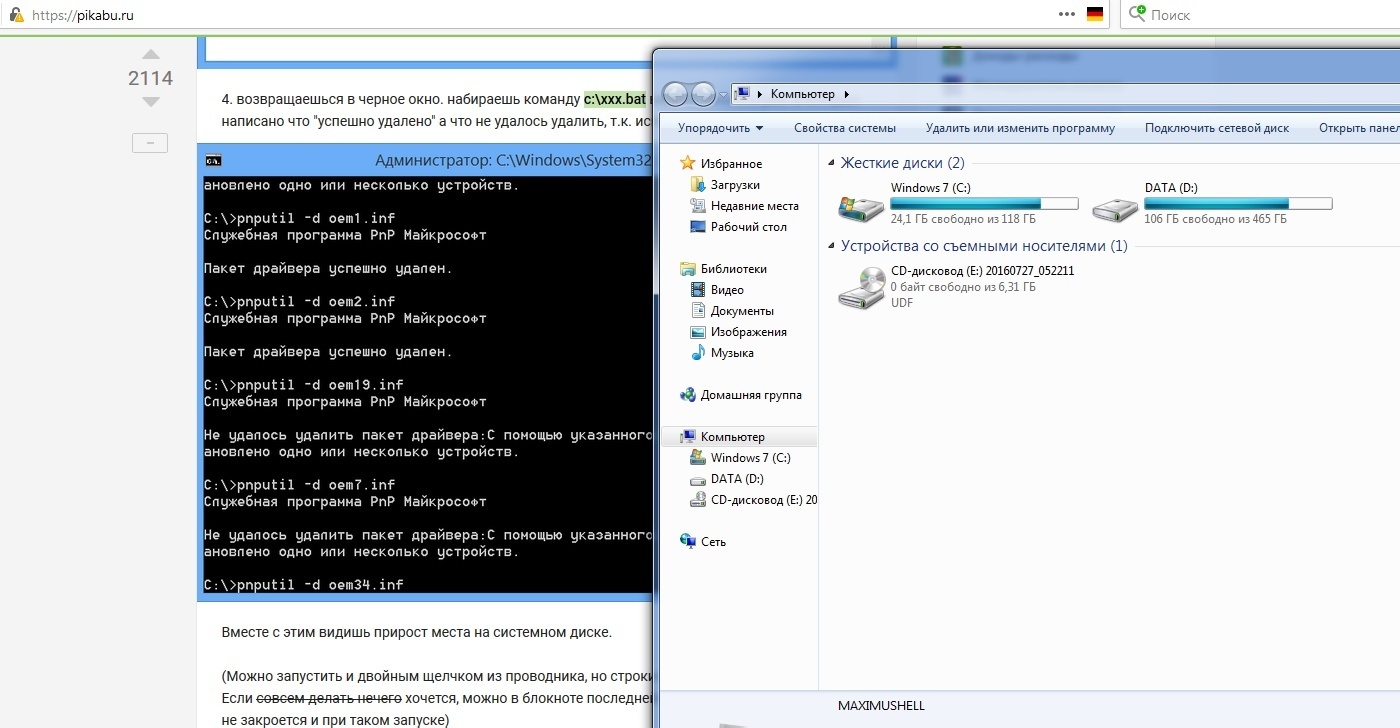1400x728 pixels.
Task: Click Удалить или изменить программу
Action: pos(1020,128)
